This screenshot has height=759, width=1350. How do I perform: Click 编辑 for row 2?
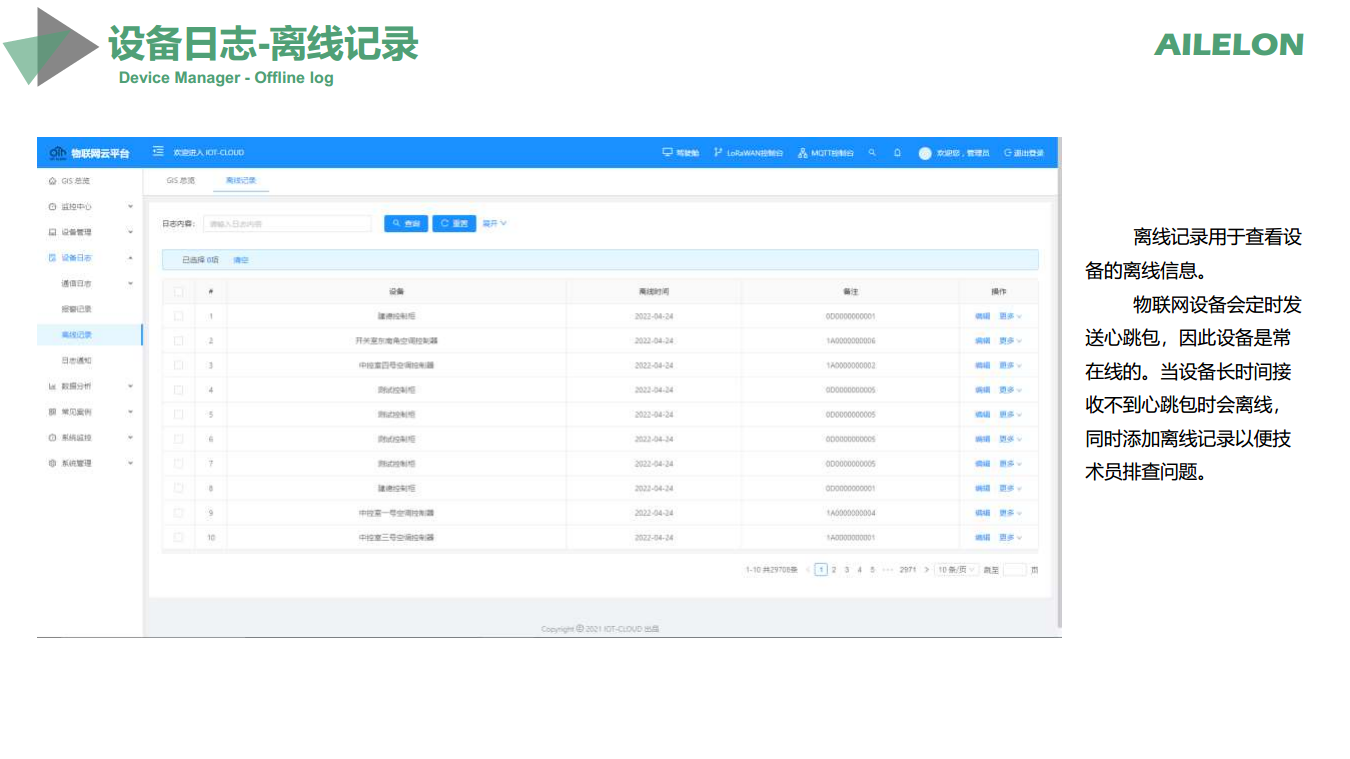coord(983,341)
